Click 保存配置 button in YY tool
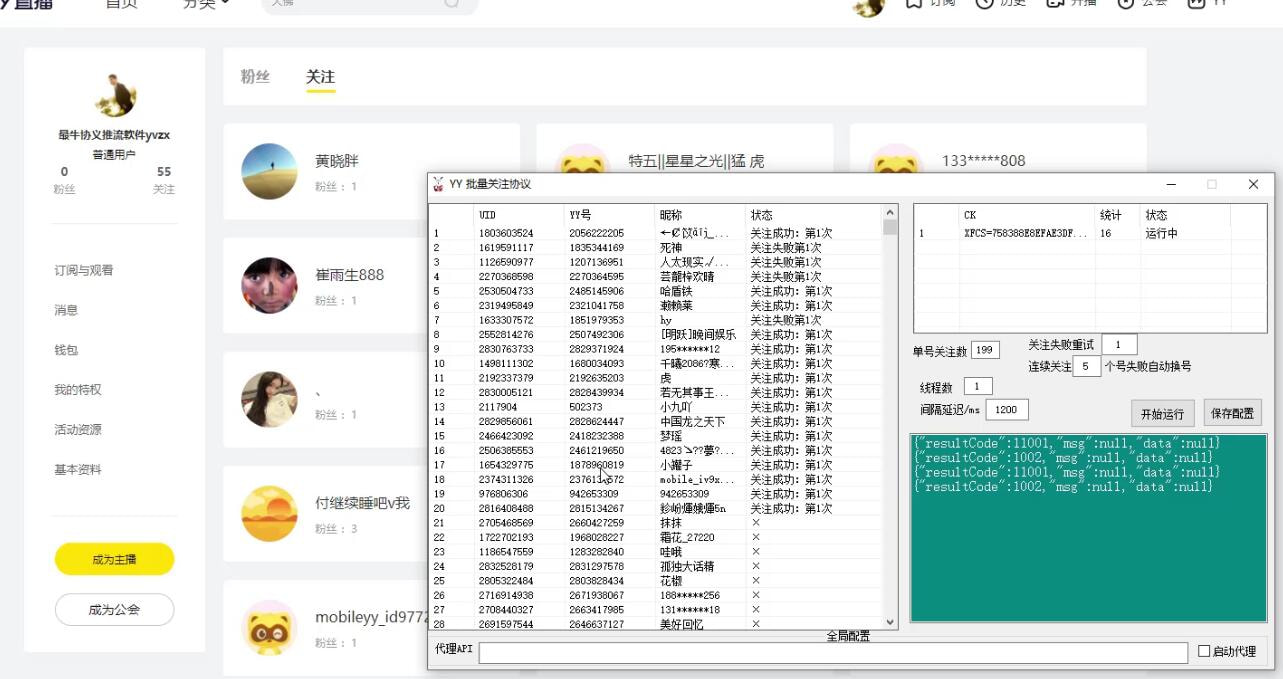Screen dimensions: 1283x679 [1232, 412]
